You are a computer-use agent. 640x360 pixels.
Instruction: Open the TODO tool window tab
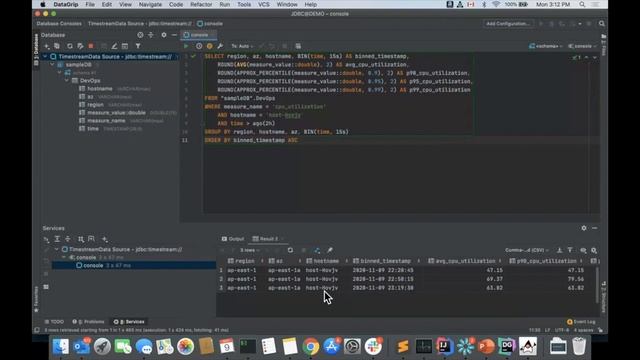point(54,322)
